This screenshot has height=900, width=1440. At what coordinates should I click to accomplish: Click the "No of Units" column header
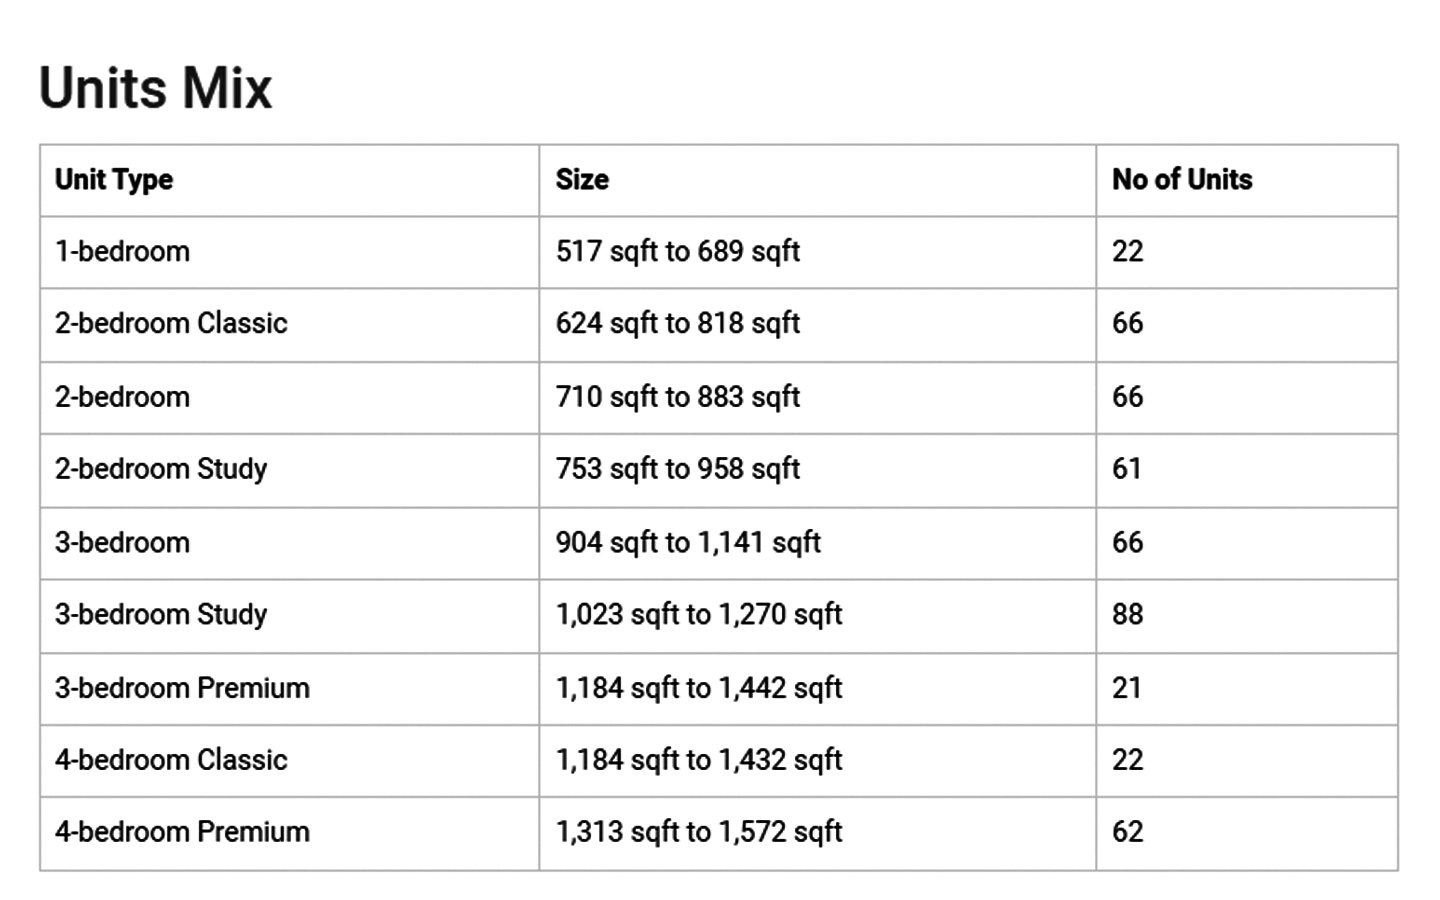point(1182,180)
